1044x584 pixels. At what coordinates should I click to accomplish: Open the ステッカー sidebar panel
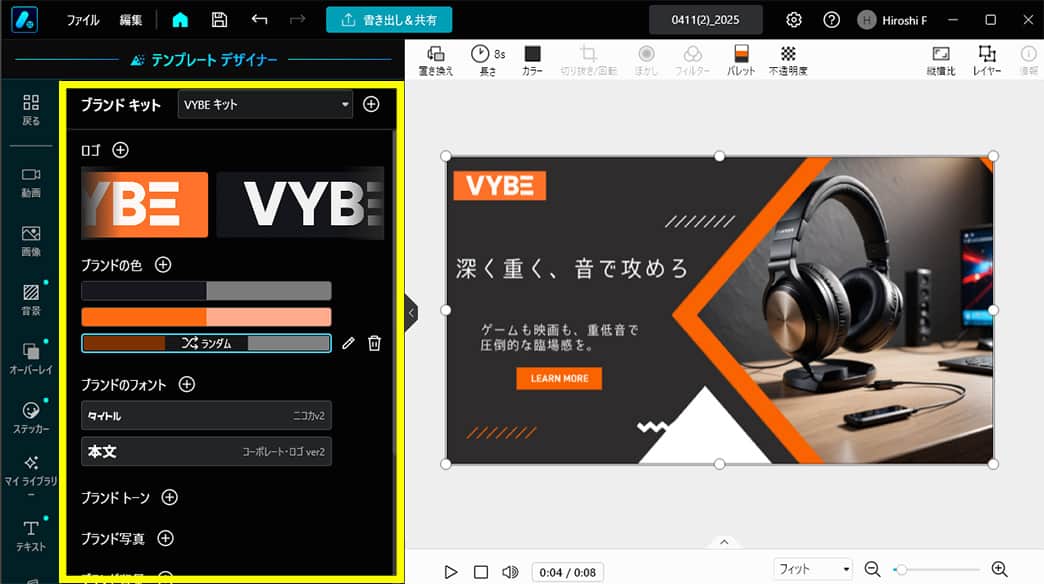(x=31, y=418)
